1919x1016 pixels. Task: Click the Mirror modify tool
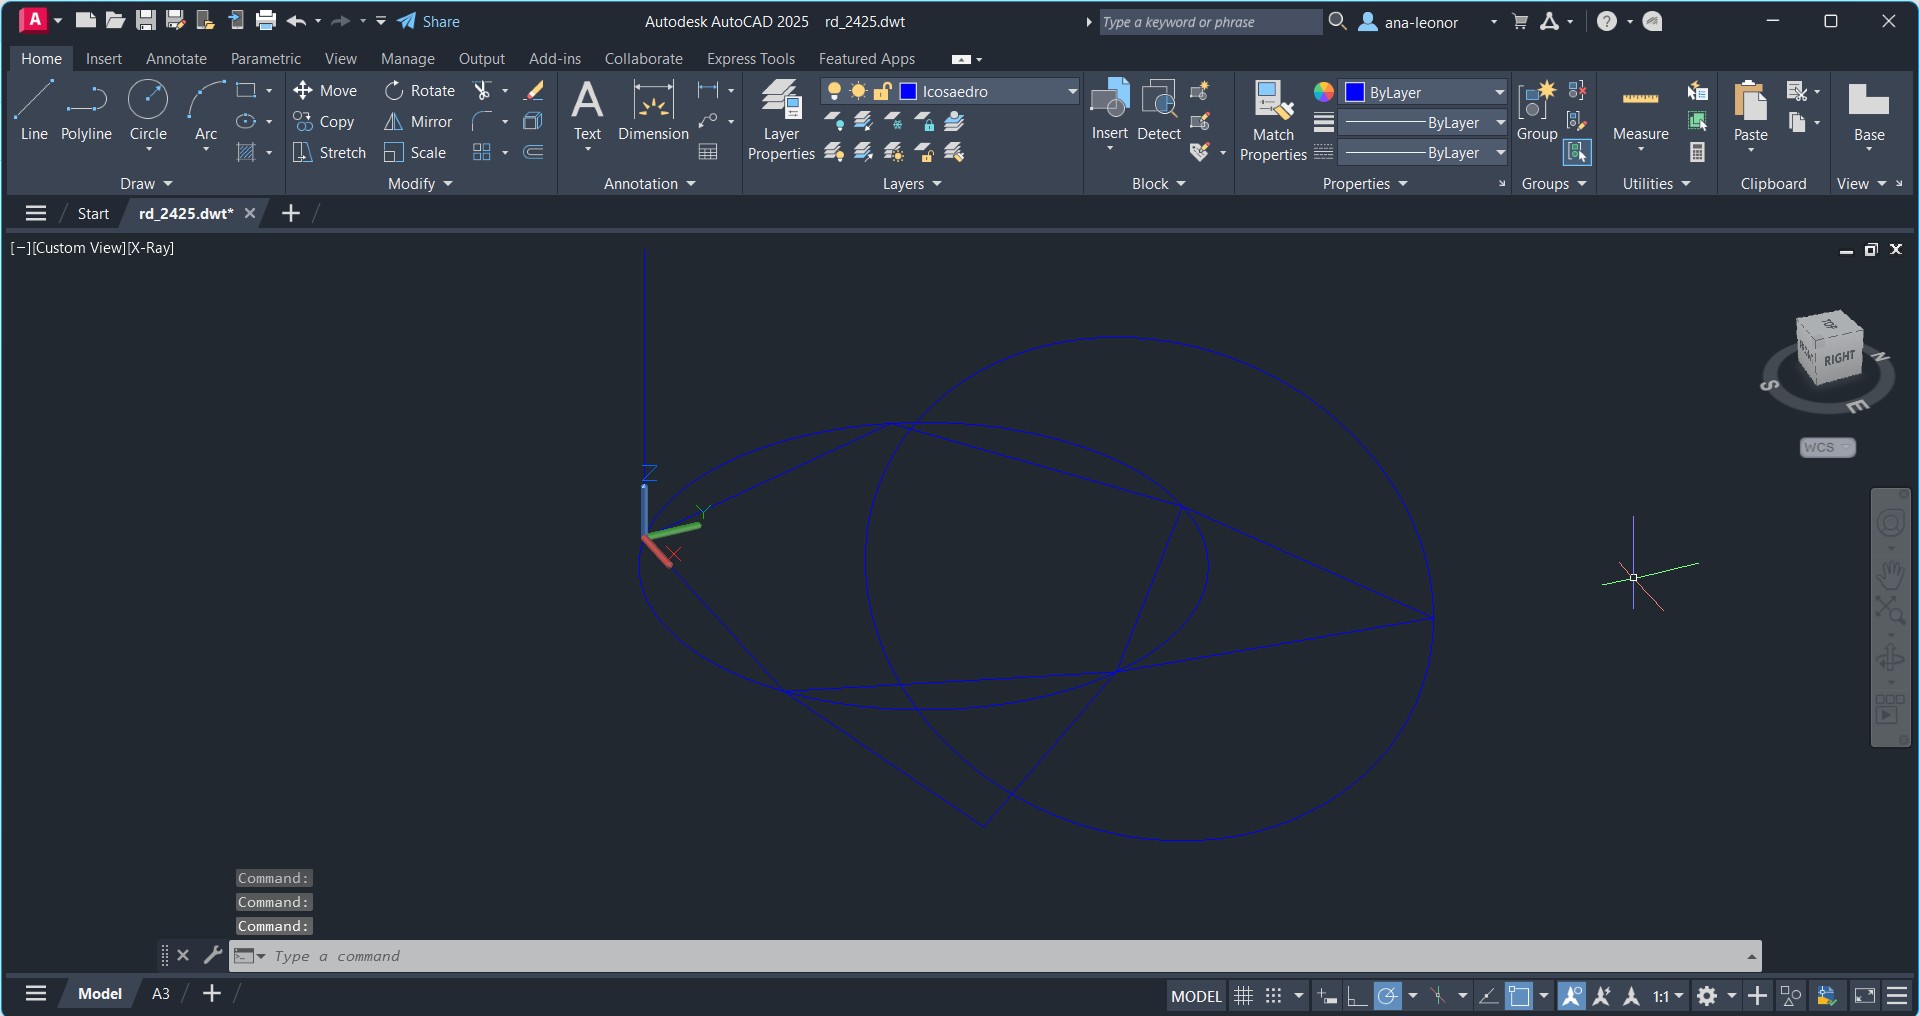click(x=419, y=122)
